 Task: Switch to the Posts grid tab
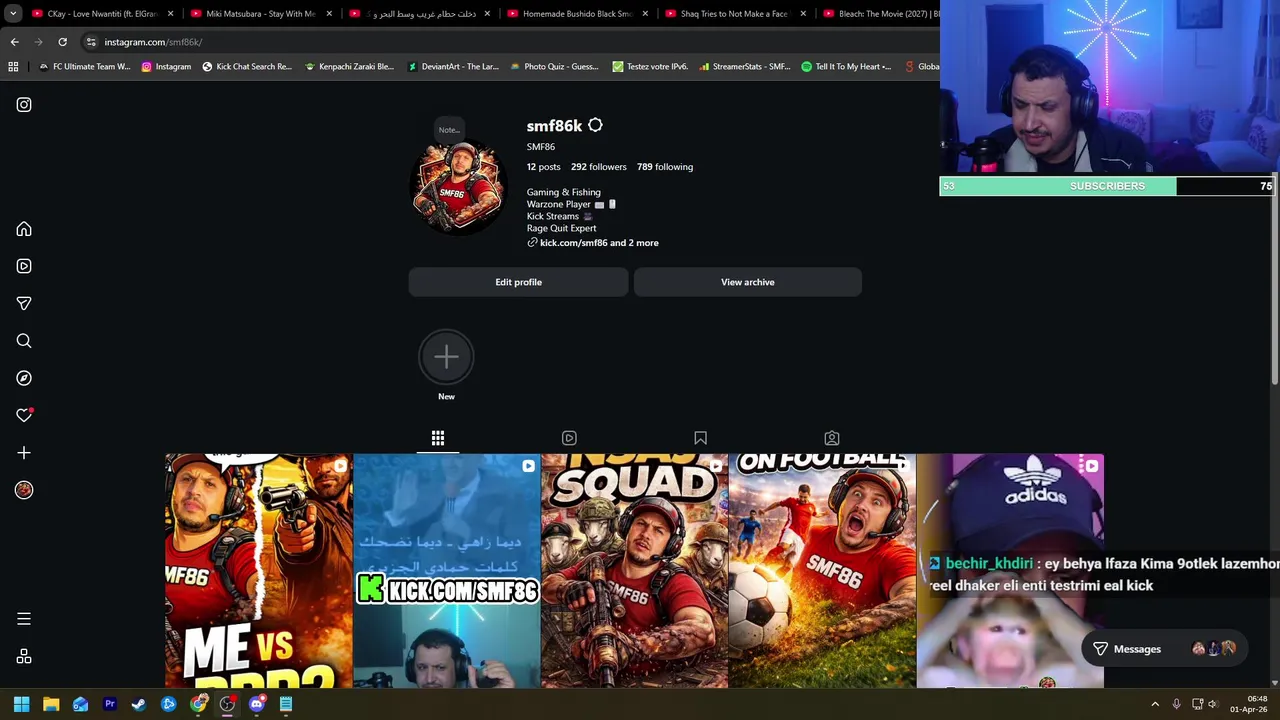pyautogui.click(x=438, y=438)
